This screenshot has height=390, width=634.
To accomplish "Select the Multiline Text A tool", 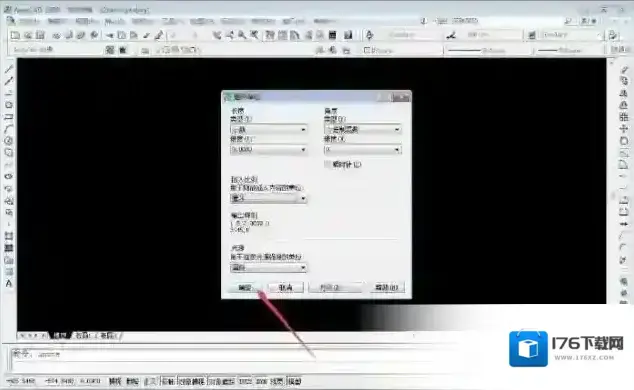I will pyautogui.click(x=8, y=284).
